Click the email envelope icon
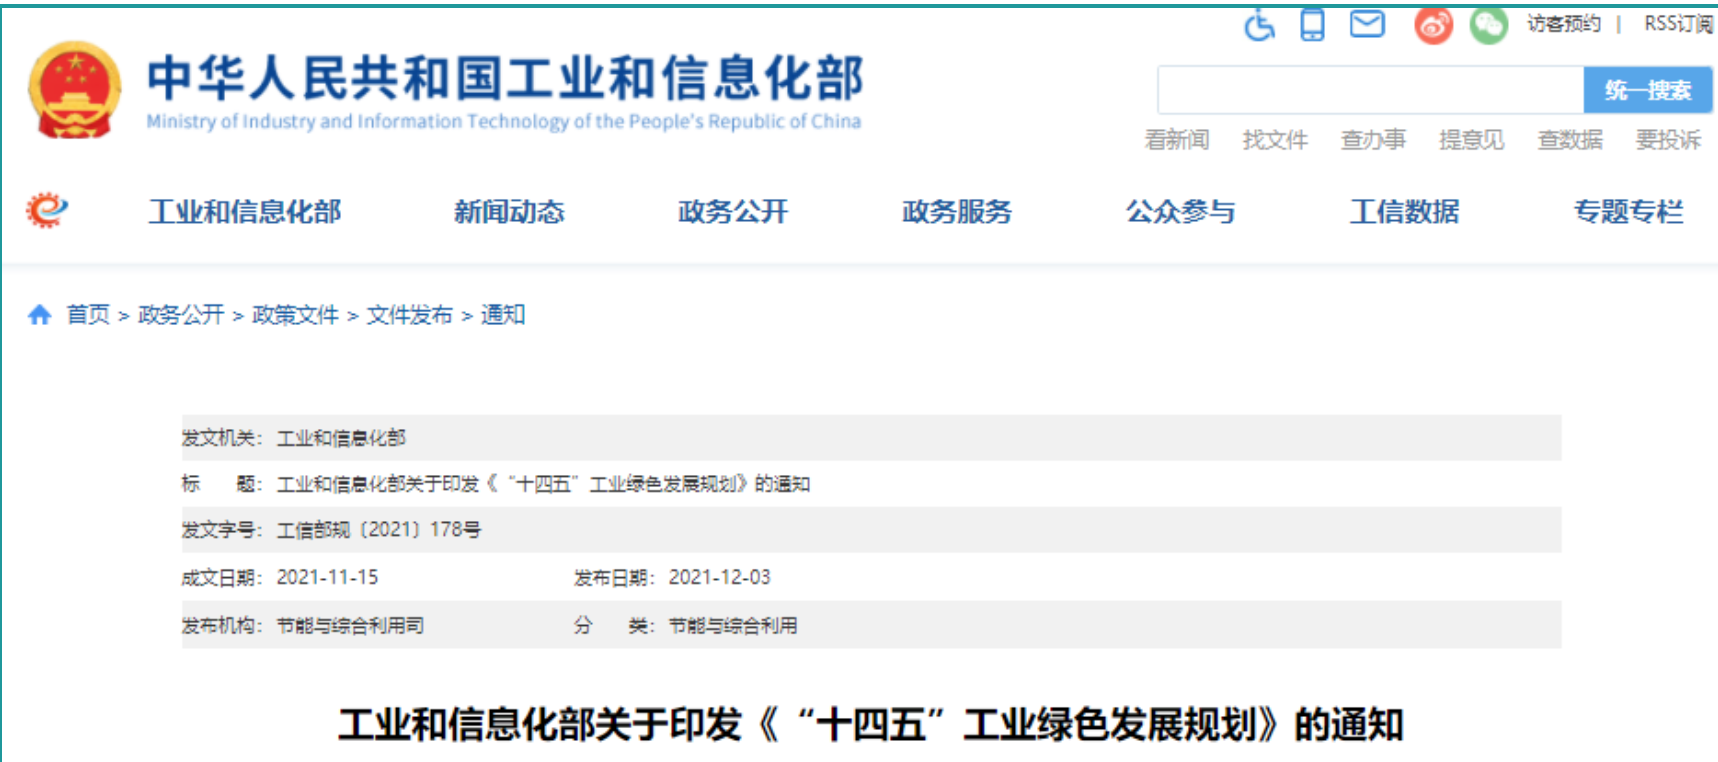 coord(1367,24)
